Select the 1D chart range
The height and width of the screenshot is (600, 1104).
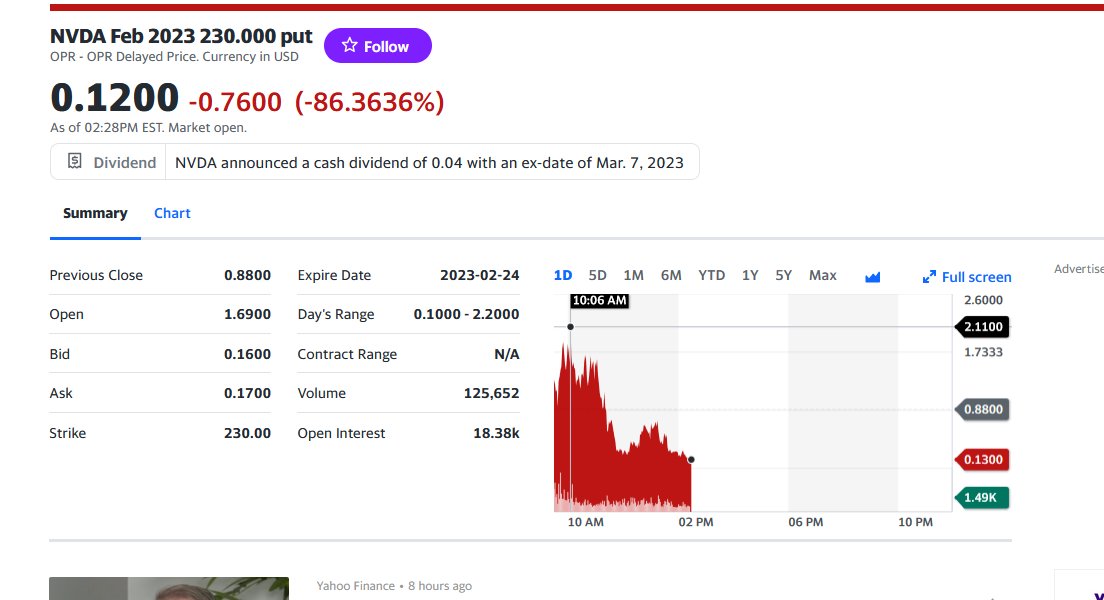[x=563, y=275]
